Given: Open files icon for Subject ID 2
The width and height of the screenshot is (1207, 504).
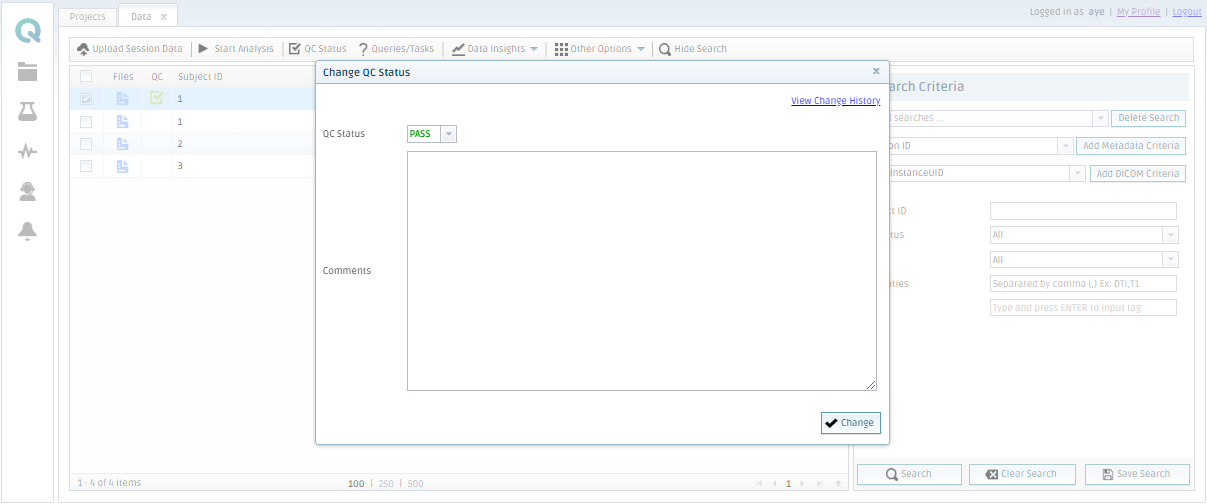Looking at the screenshot, I should (x=123, y=143).
